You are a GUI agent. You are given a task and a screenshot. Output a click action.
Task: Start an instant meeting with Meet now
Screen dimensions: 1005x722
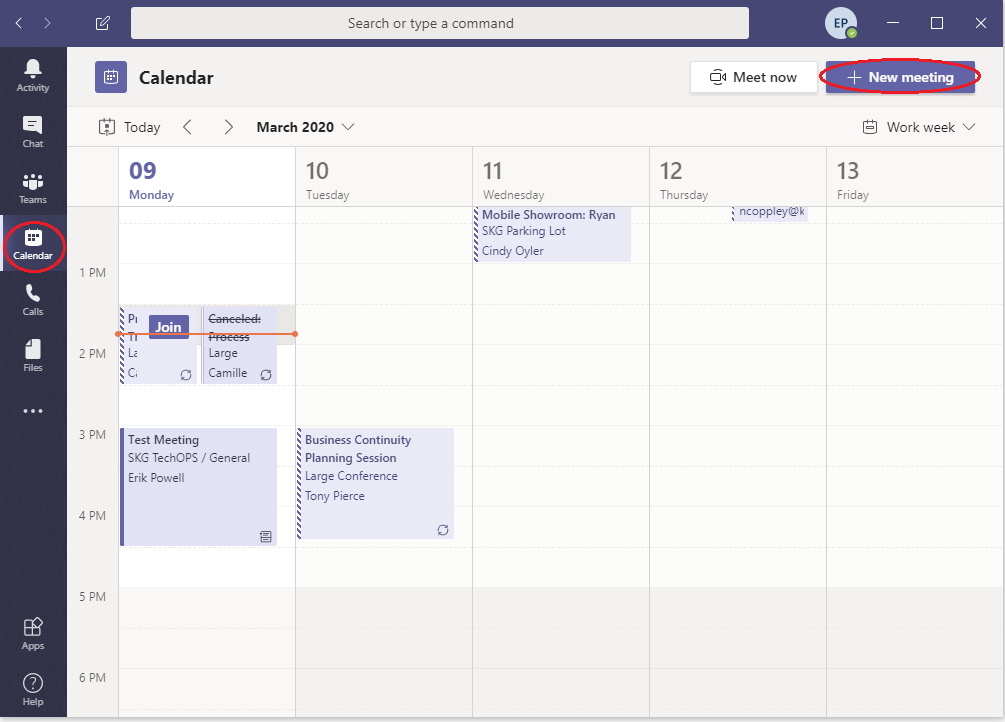(x=753, y=77)
